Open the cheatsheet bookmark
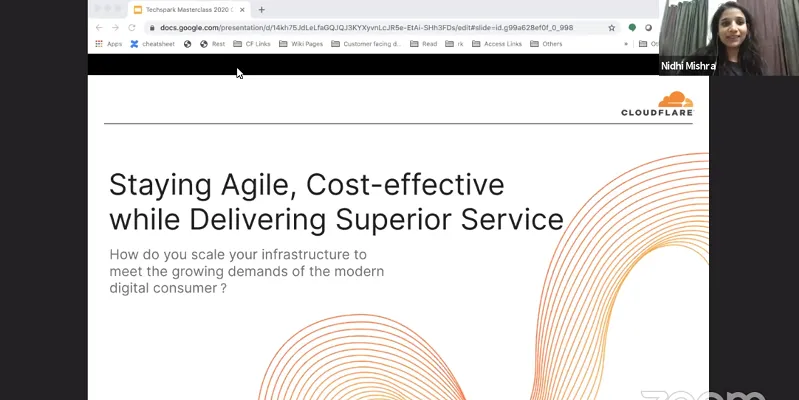Viewport: 799px width, 400px height. click(153, 44)
